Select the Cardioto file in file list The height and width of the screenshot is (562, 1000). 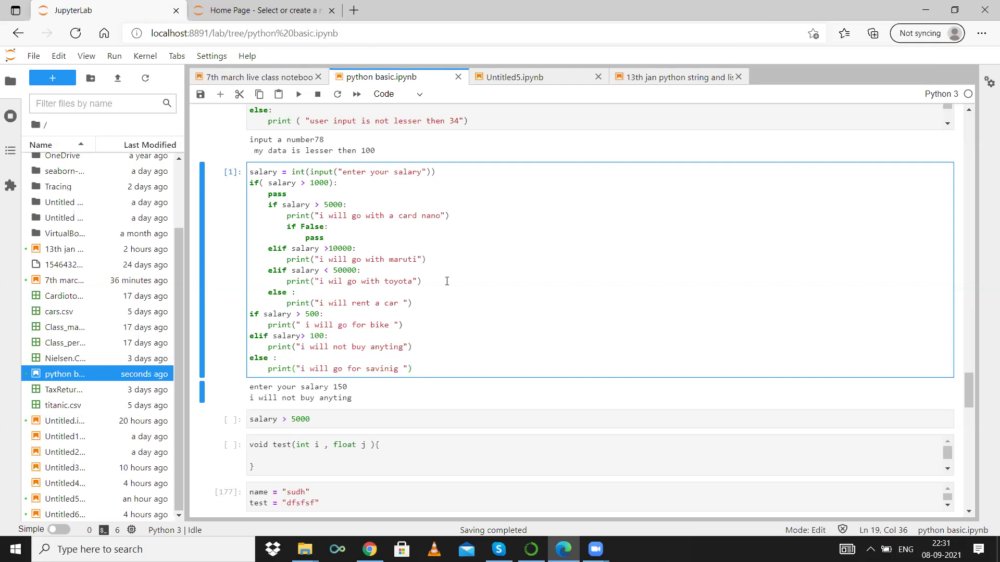99,296
